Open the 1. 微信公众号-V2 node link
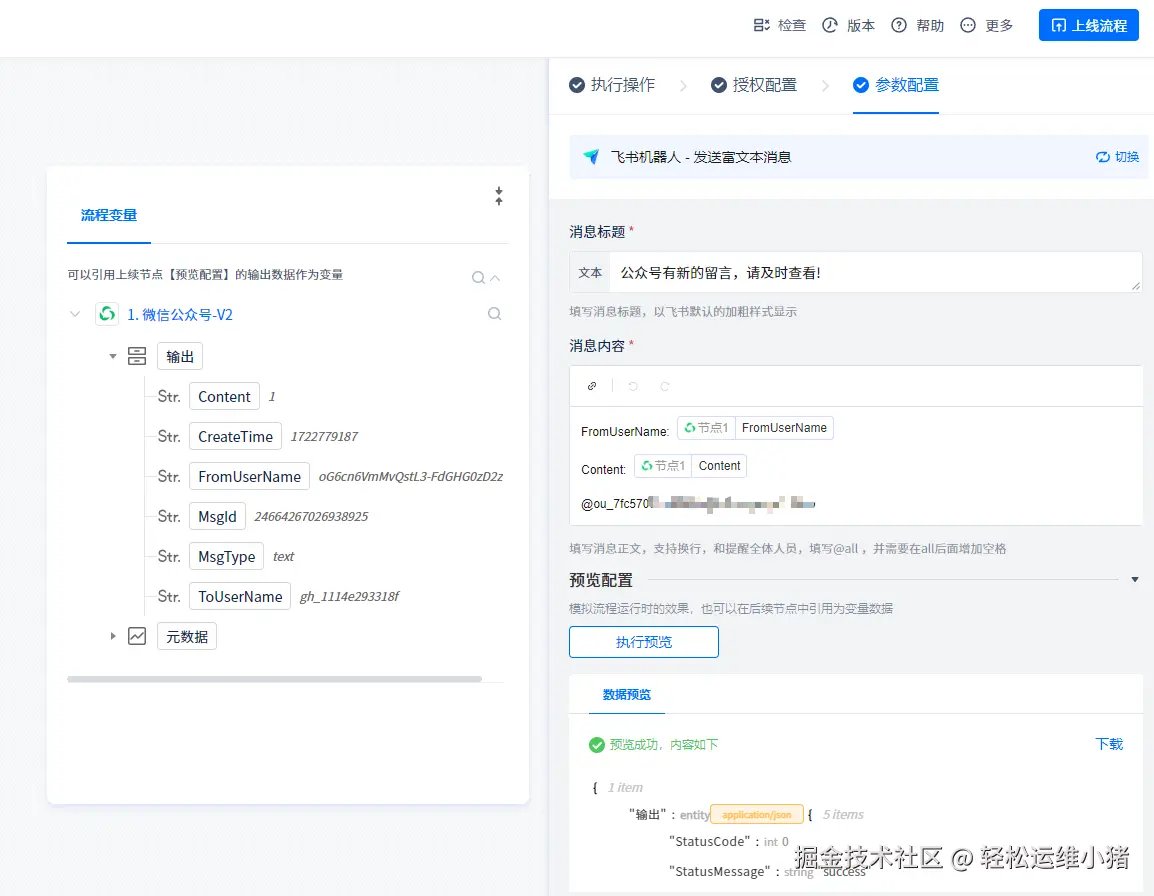 point(180,314)
